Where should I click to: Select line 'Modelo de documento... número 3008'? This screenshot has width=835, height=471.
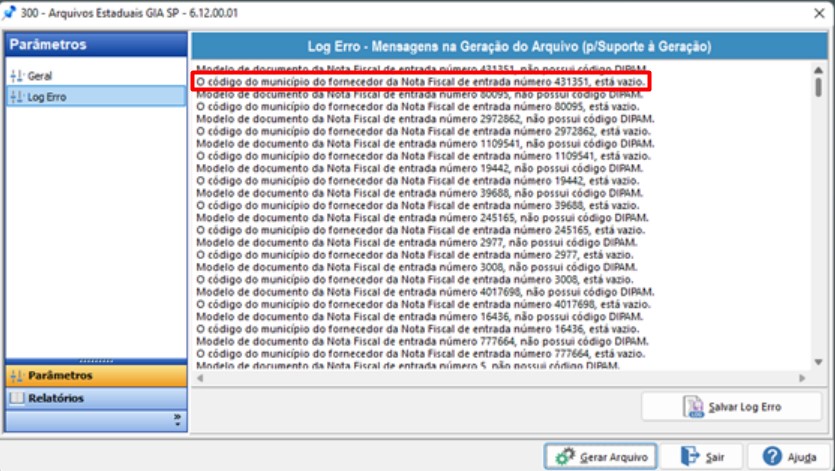416,267
